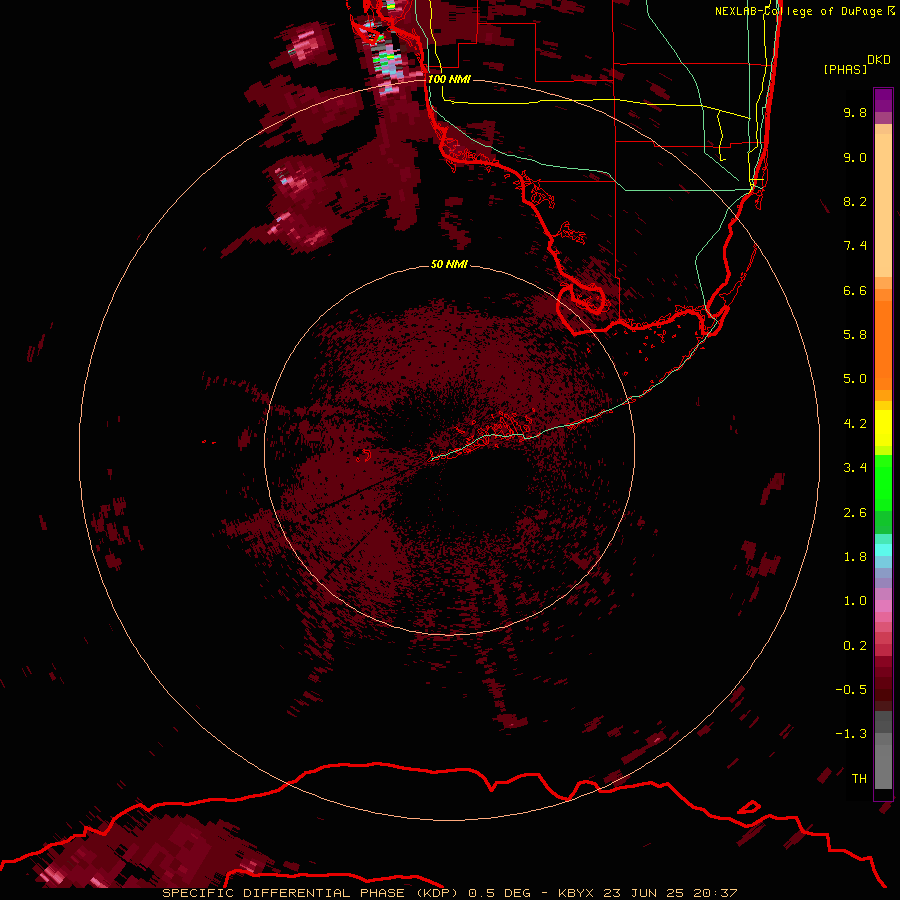Viewport: 900px width, 900px height.
Task: Select the 6.6 value on the scale
Action: [x=855, y=290]
